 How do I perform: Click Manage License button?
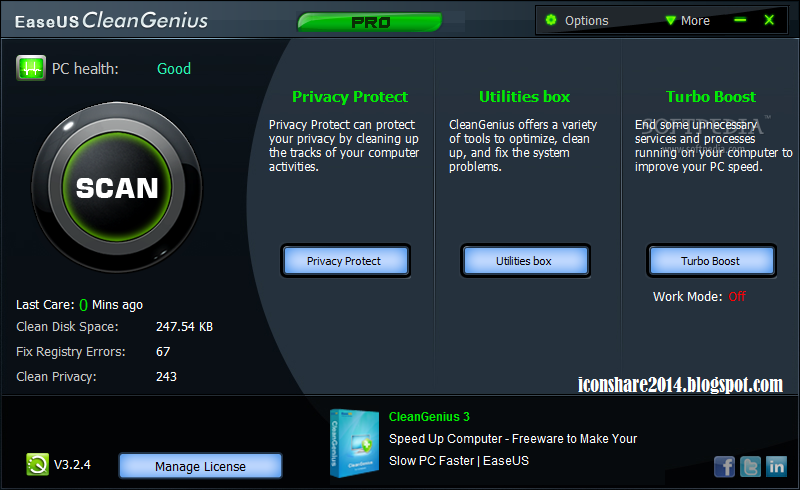[201, 466]
